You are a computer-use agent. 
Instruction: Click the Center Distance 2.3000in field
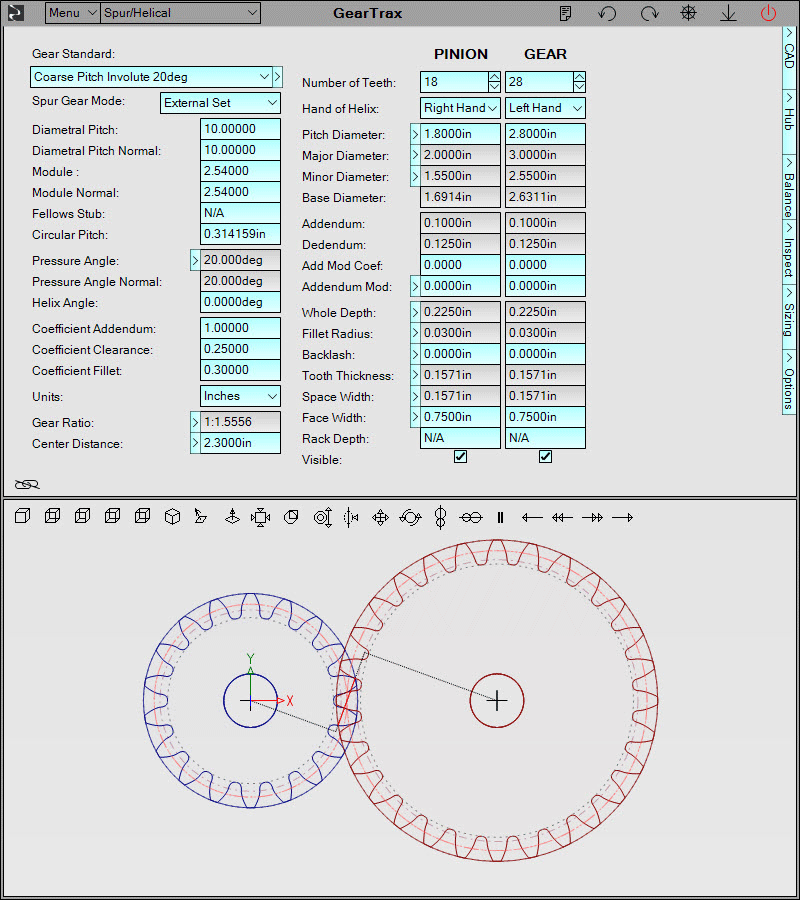coord(240,443)
